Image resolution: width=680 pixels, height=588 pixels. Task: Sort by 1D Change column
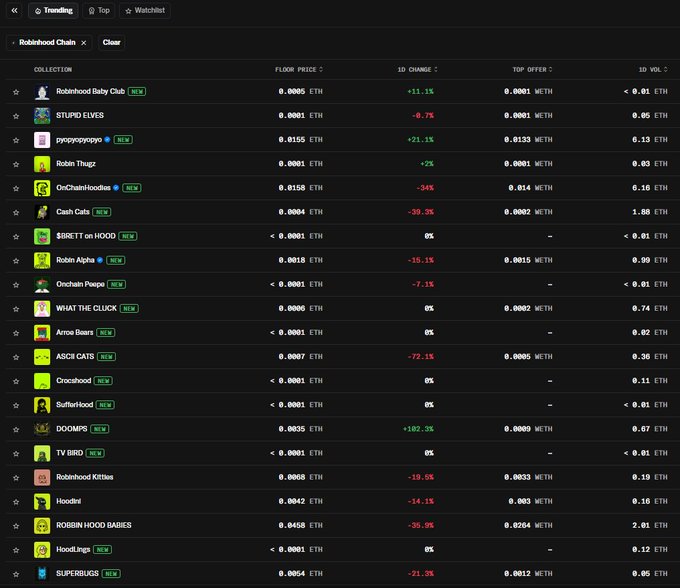(x=417, y=69)
